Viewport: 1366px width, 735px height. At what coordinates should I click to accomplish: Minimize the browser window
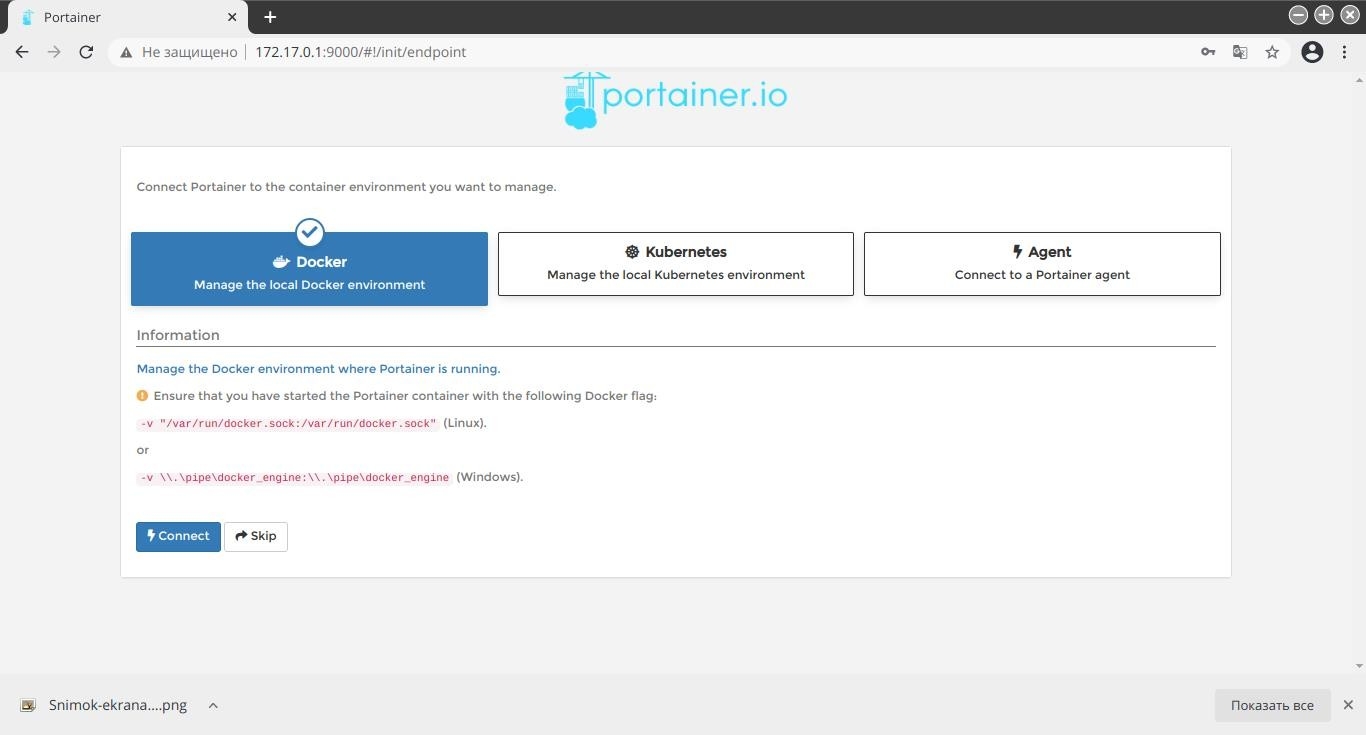tap(1298, 15)
